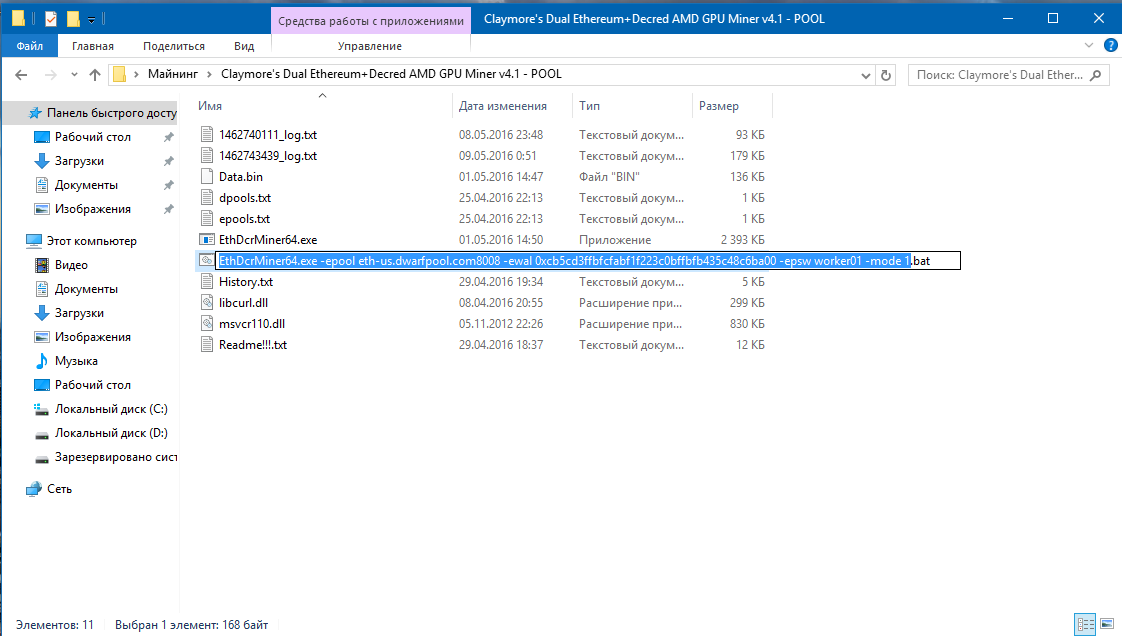Click the EthDcrMiner64.exe application icon
1122x636 pixels.
(207, 240)
